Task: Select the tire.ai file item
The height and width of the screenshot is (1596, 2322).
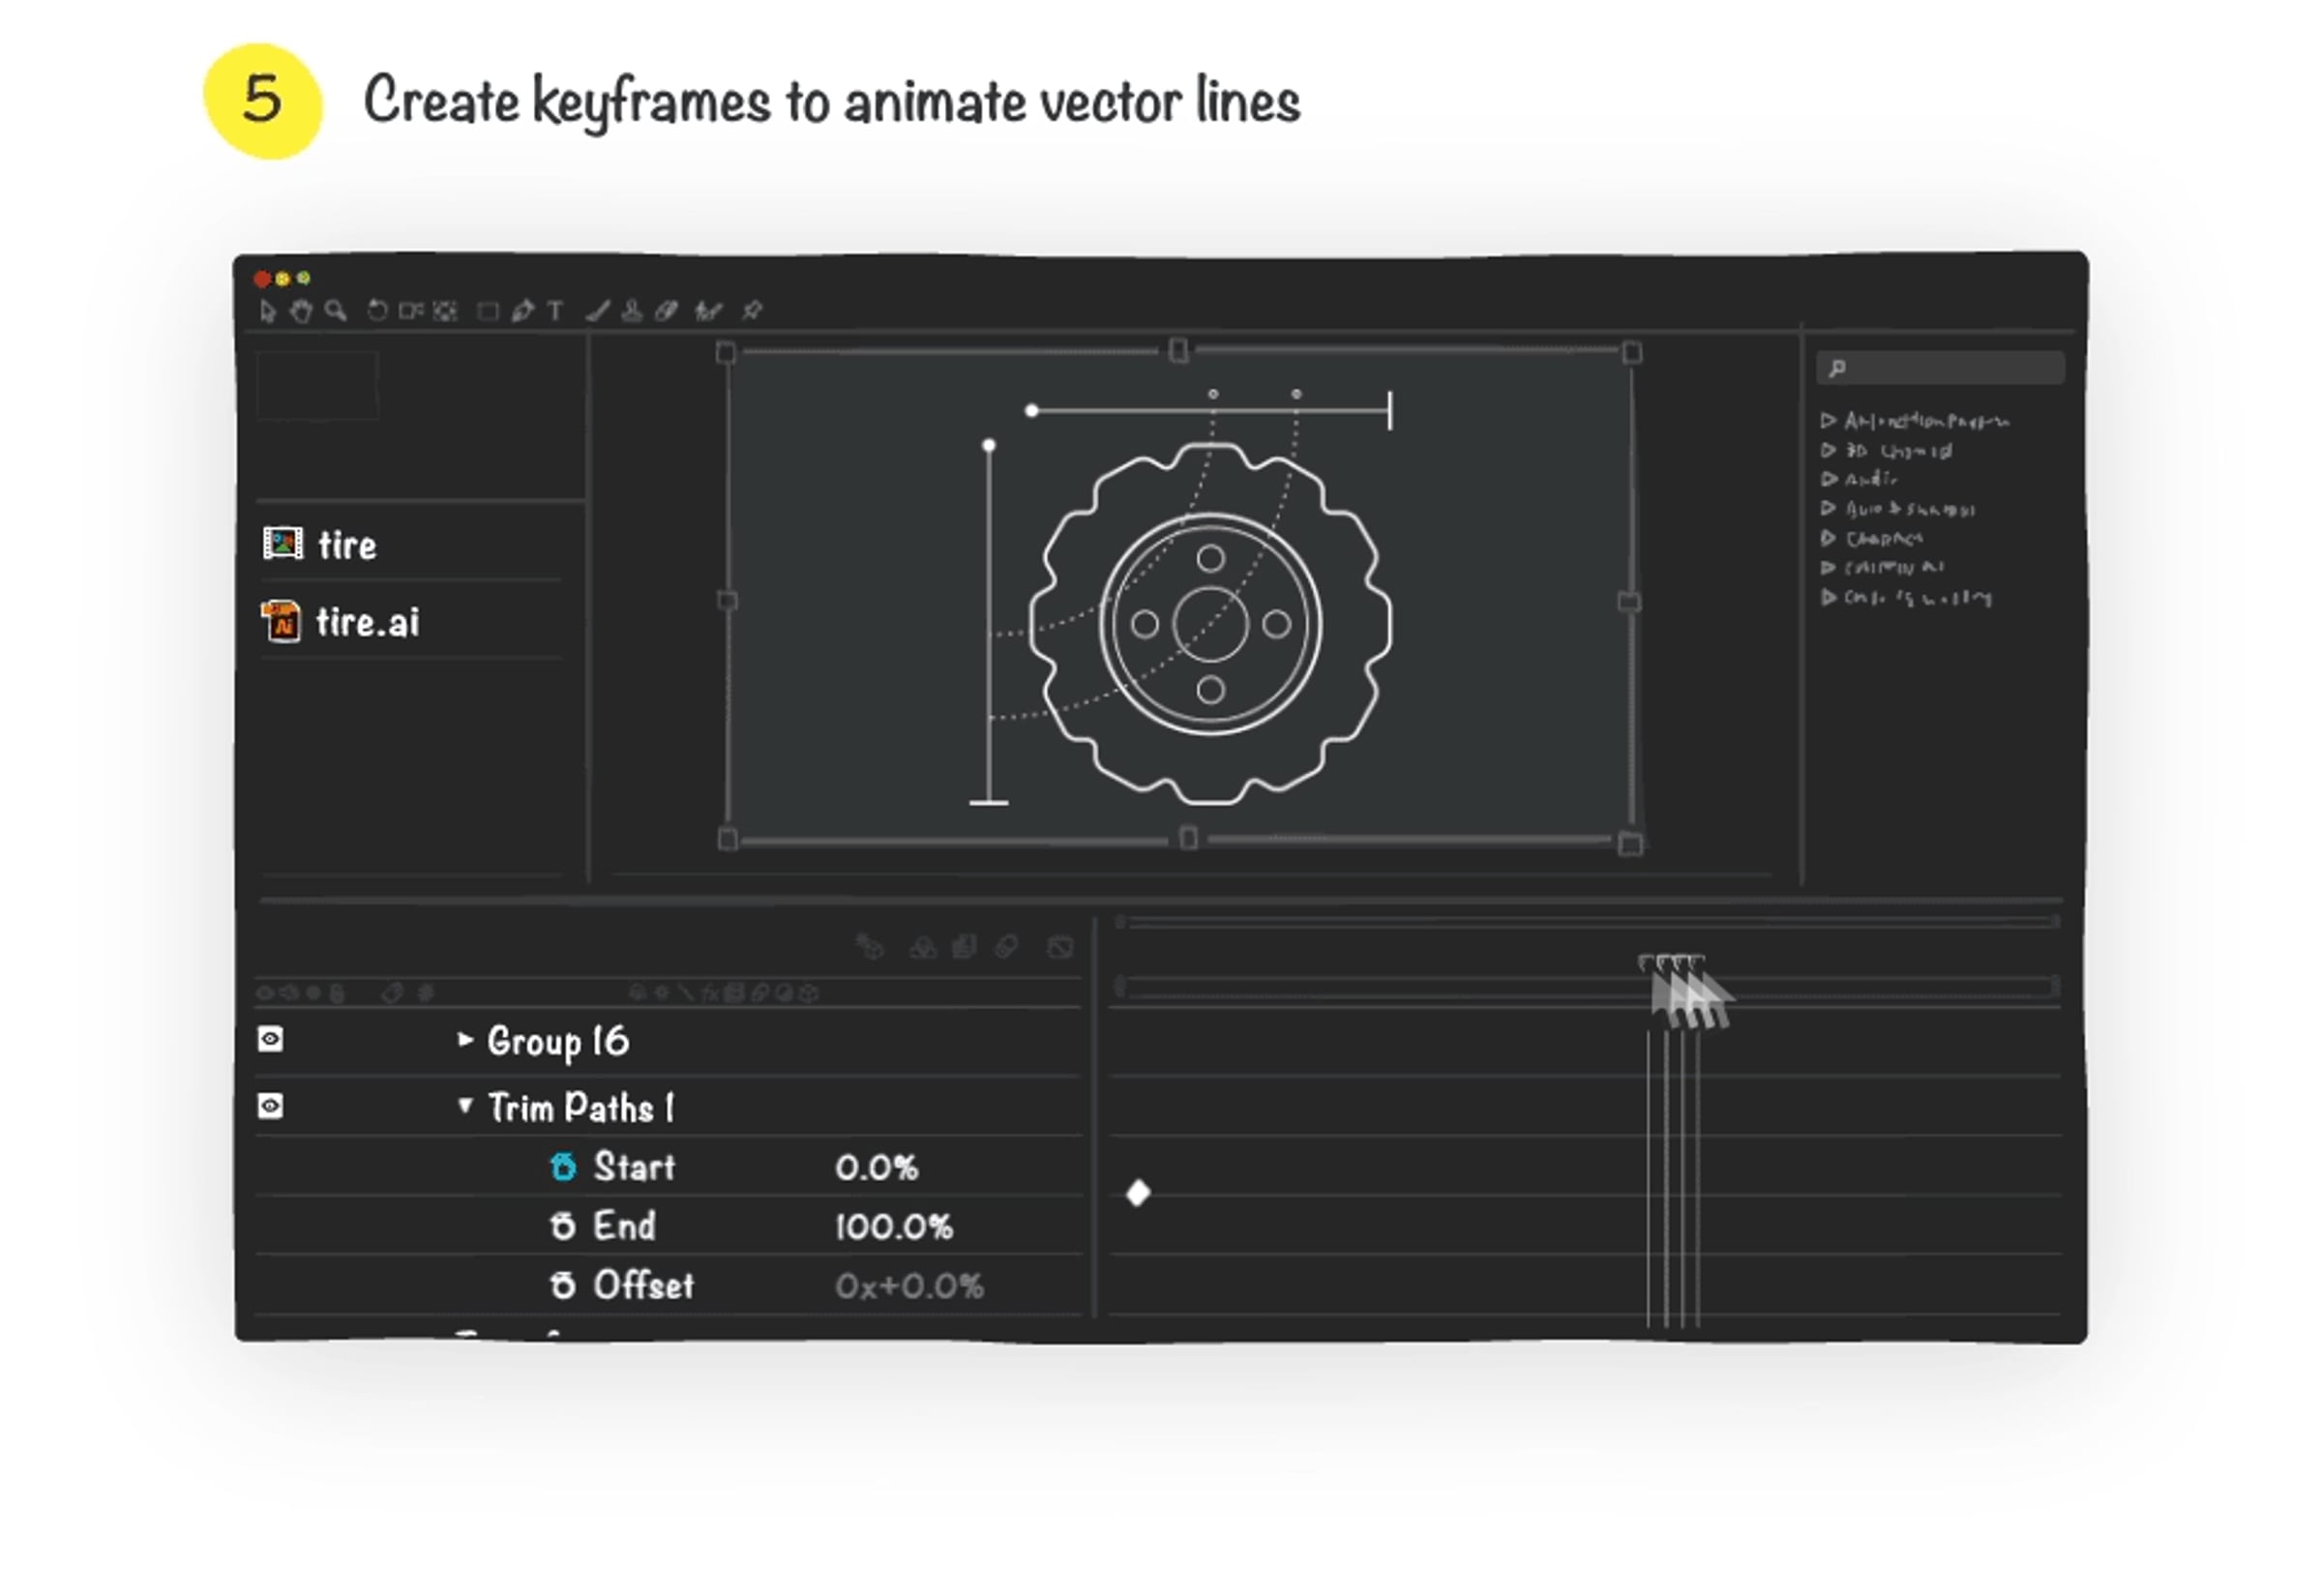Action: point(366,622)
